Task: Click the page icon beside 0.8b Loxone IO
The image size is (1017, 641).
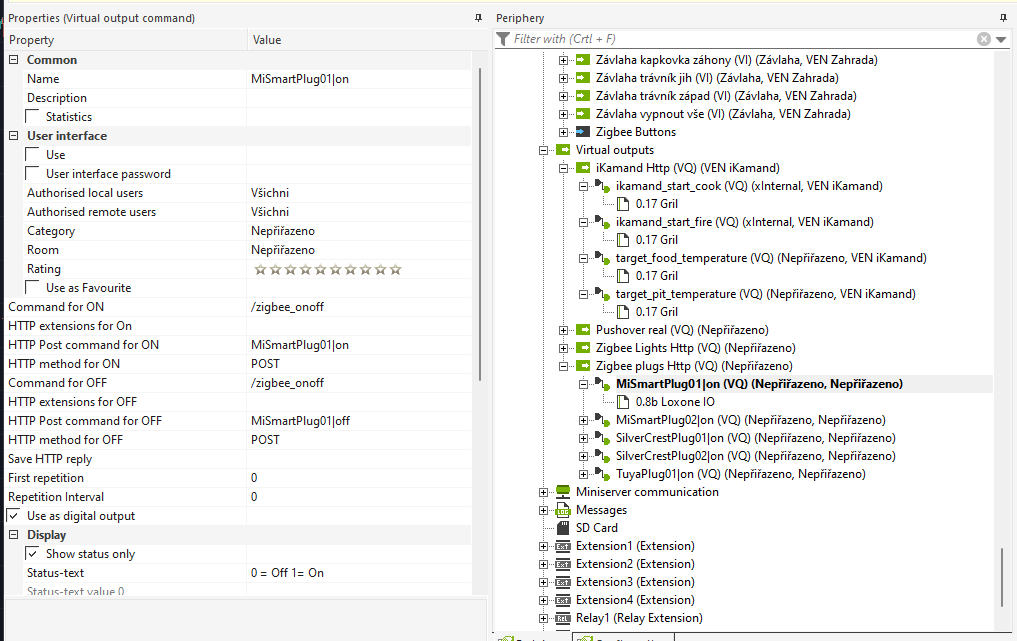Action: 623,402
